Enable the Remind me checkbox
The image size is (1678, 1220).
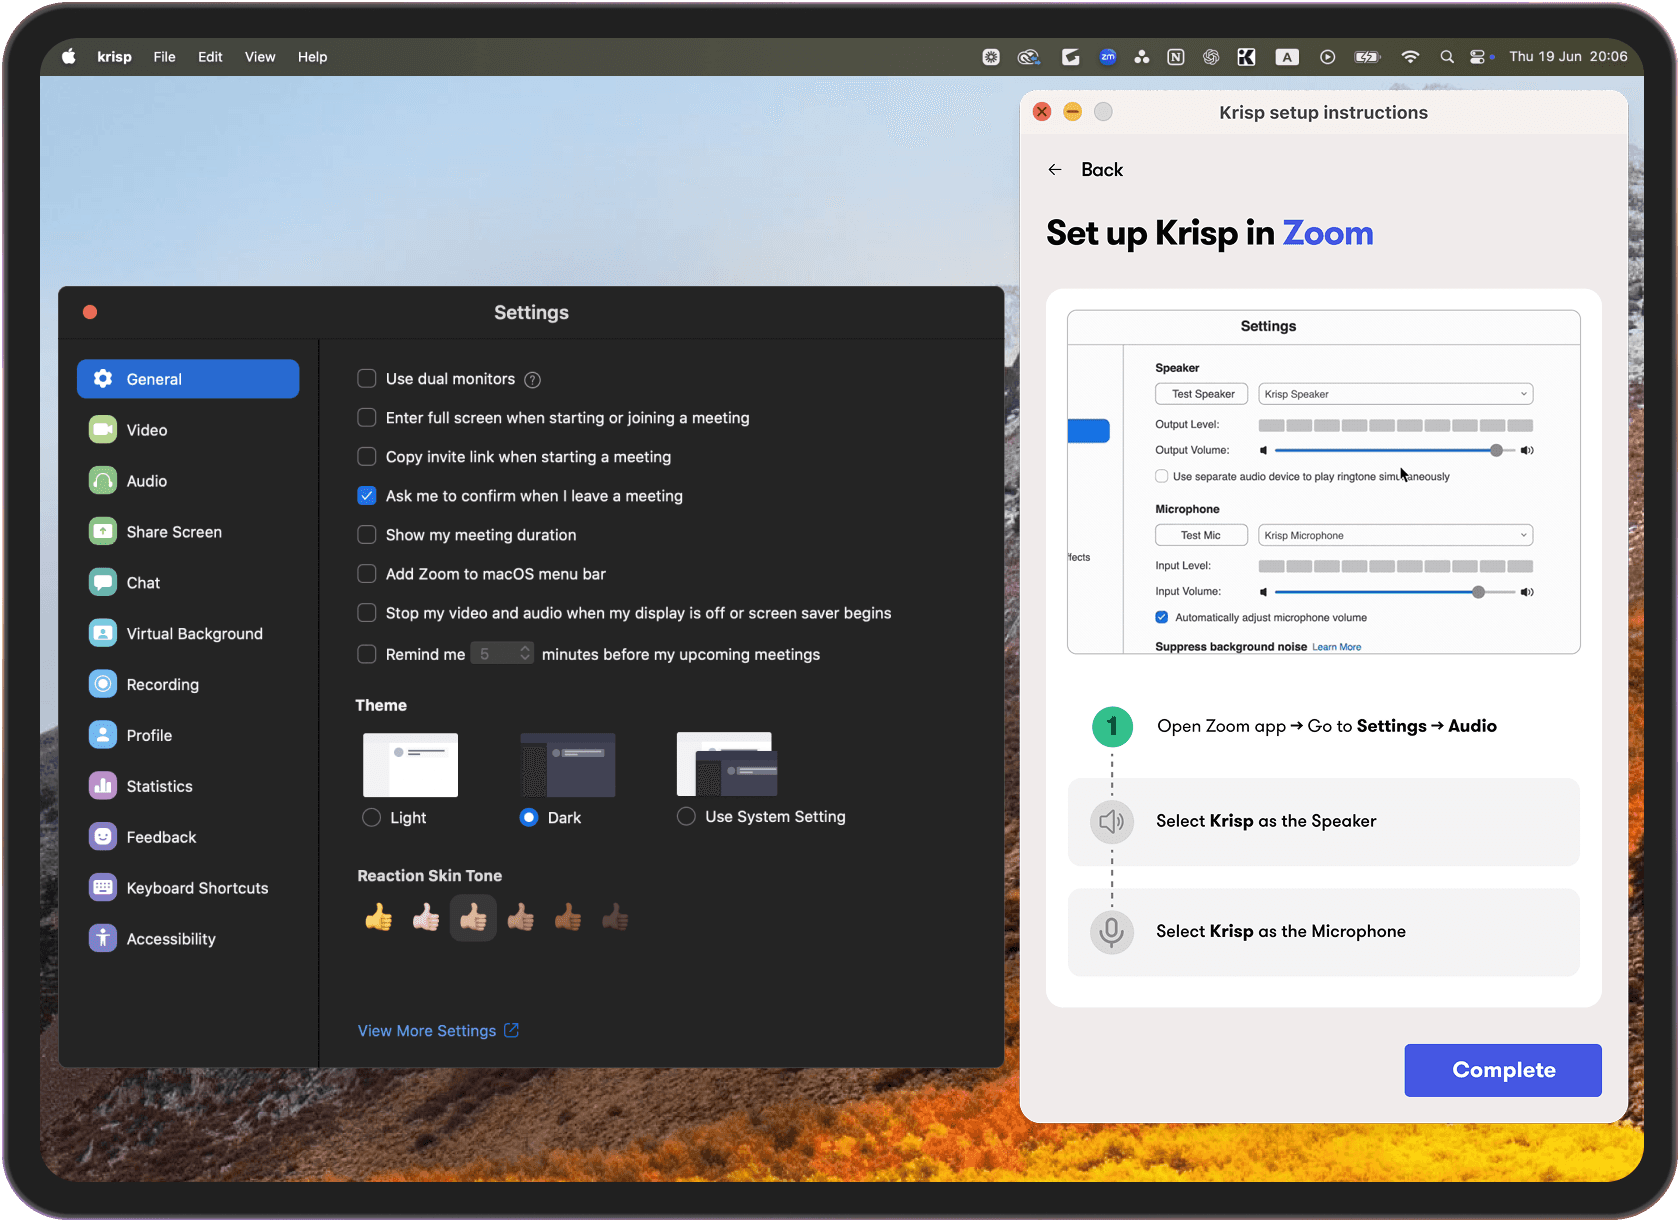(x=367, y=653)
